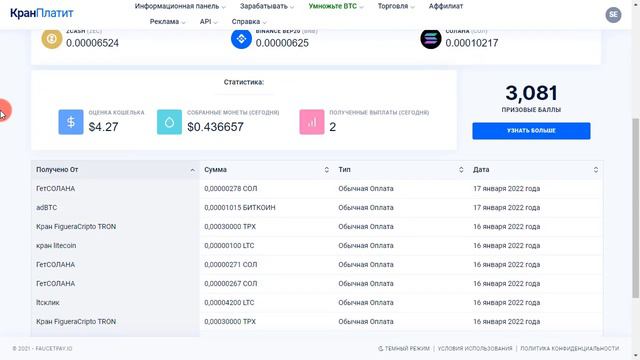Select the ltcклик row name
Viewport: 640px width, 360px height.
pos(48,303)
